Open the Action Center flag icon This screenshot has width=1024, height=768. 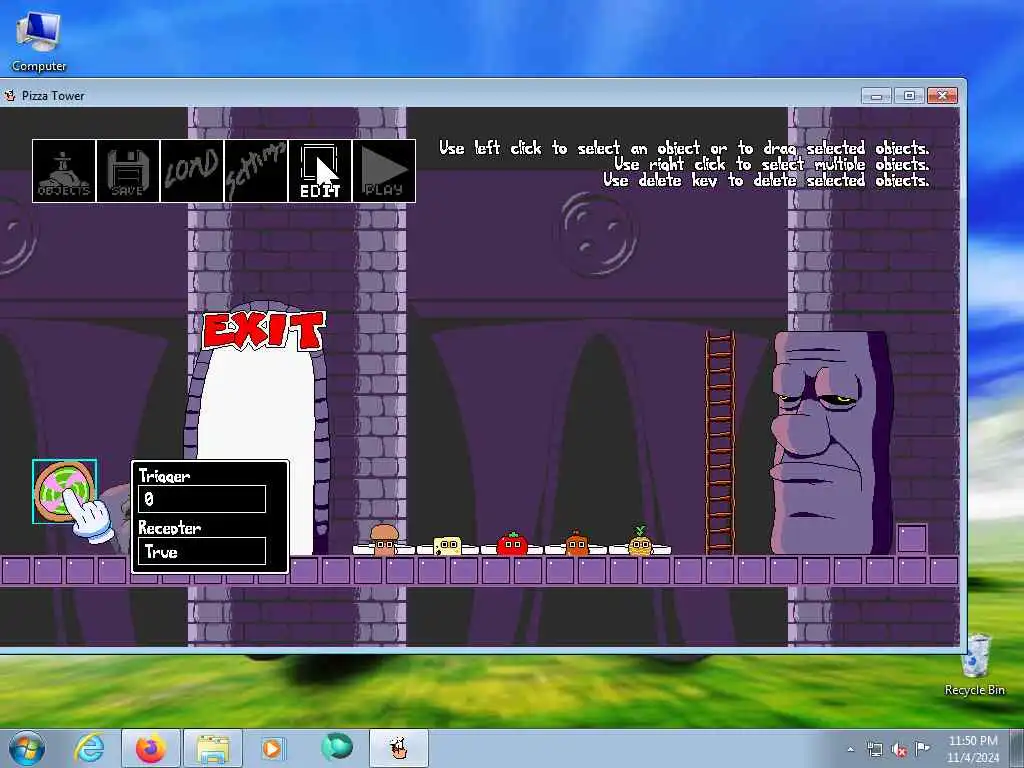922,748
